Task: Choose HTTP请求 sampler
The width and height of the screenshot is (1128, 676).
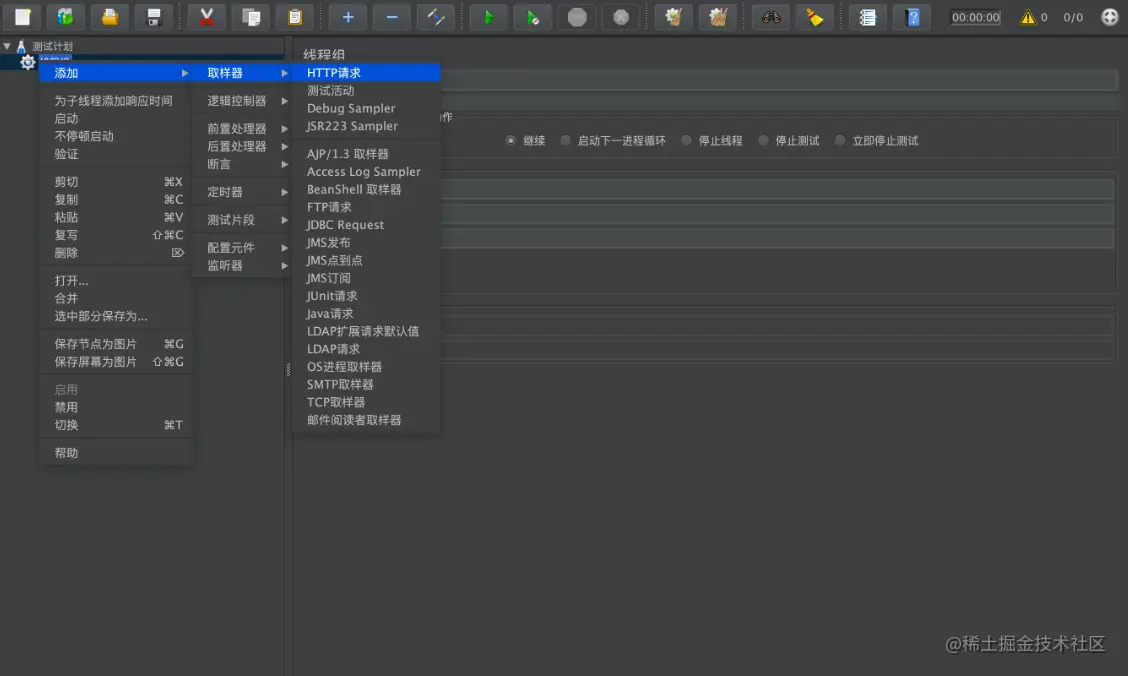Action: 366,73
